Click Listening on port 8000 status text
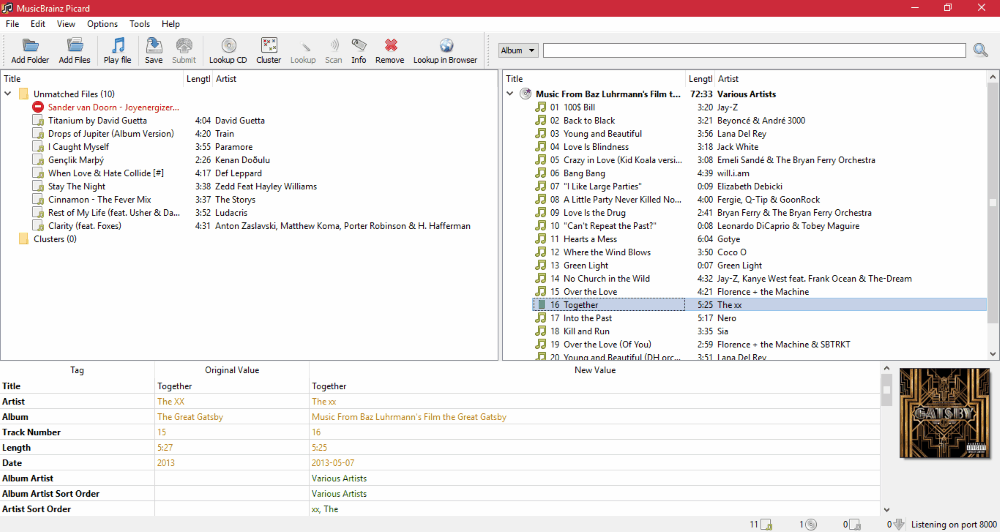This screenshot has width=1000, height=532. (953, 524)
